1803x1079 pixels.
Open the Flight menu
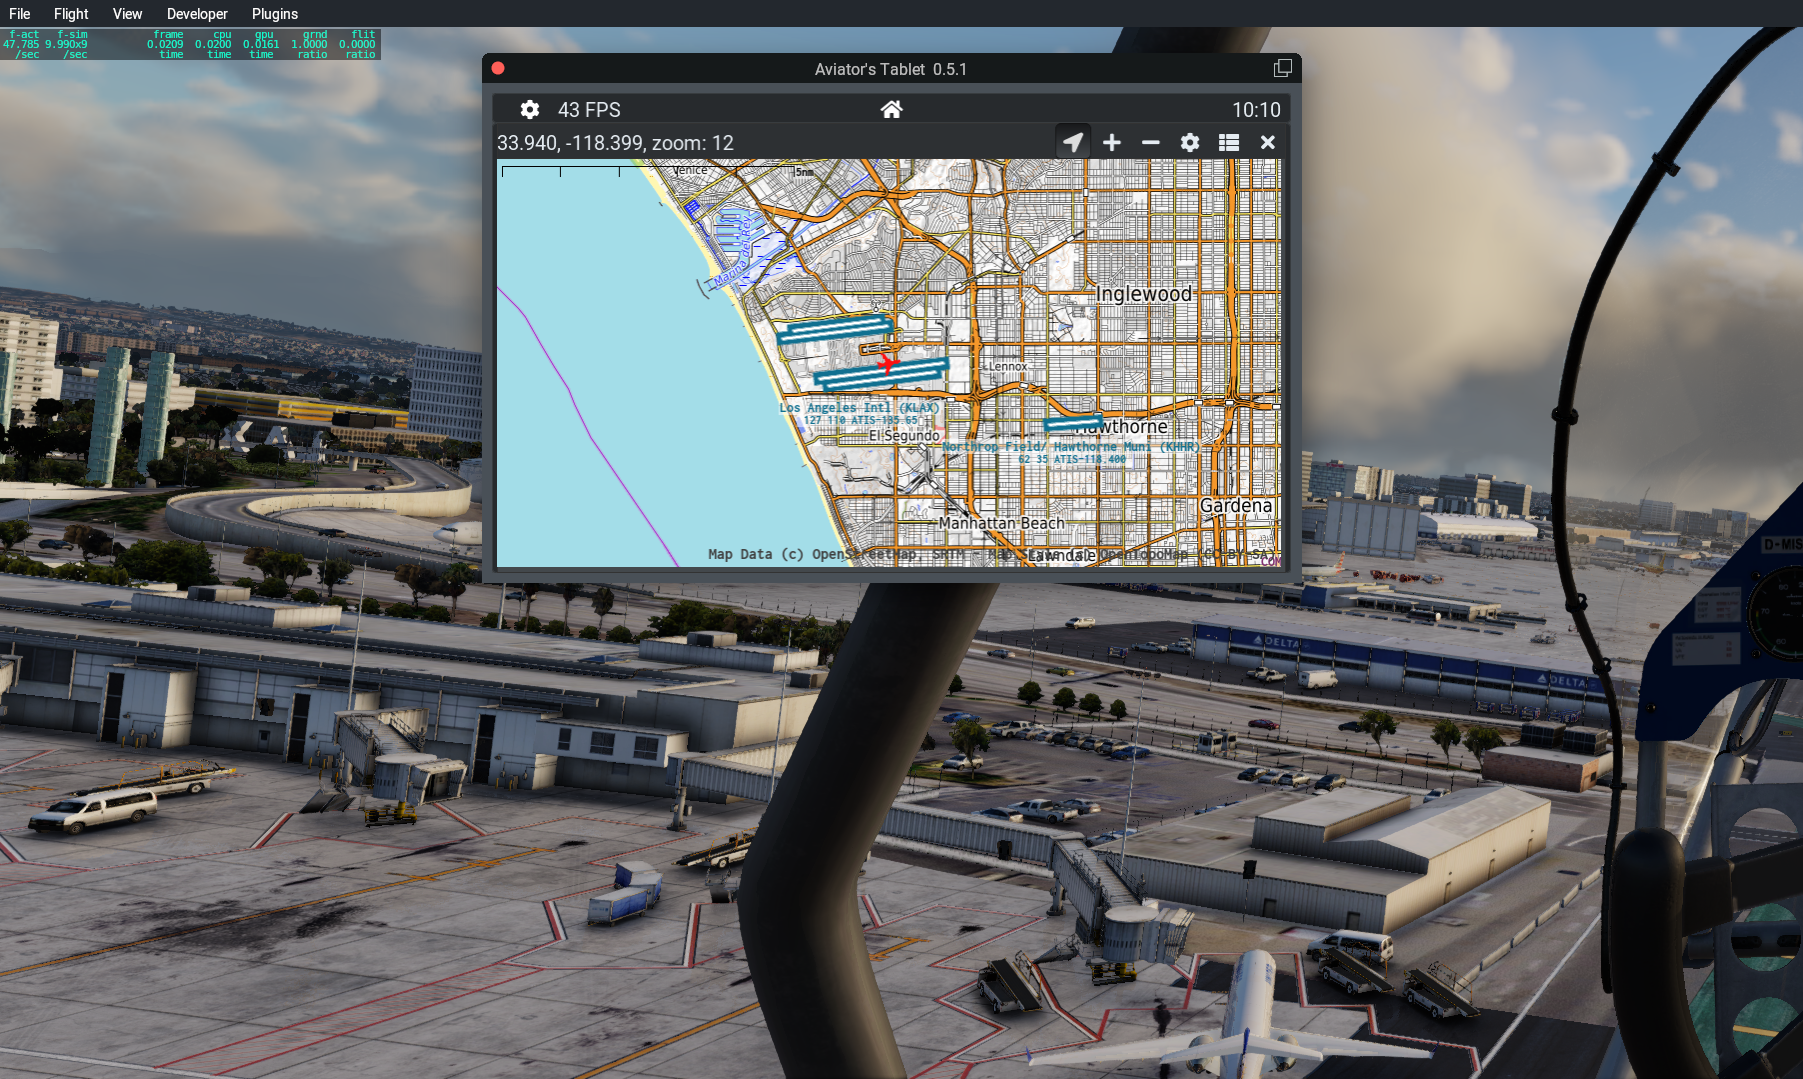(x=71, y=14)
